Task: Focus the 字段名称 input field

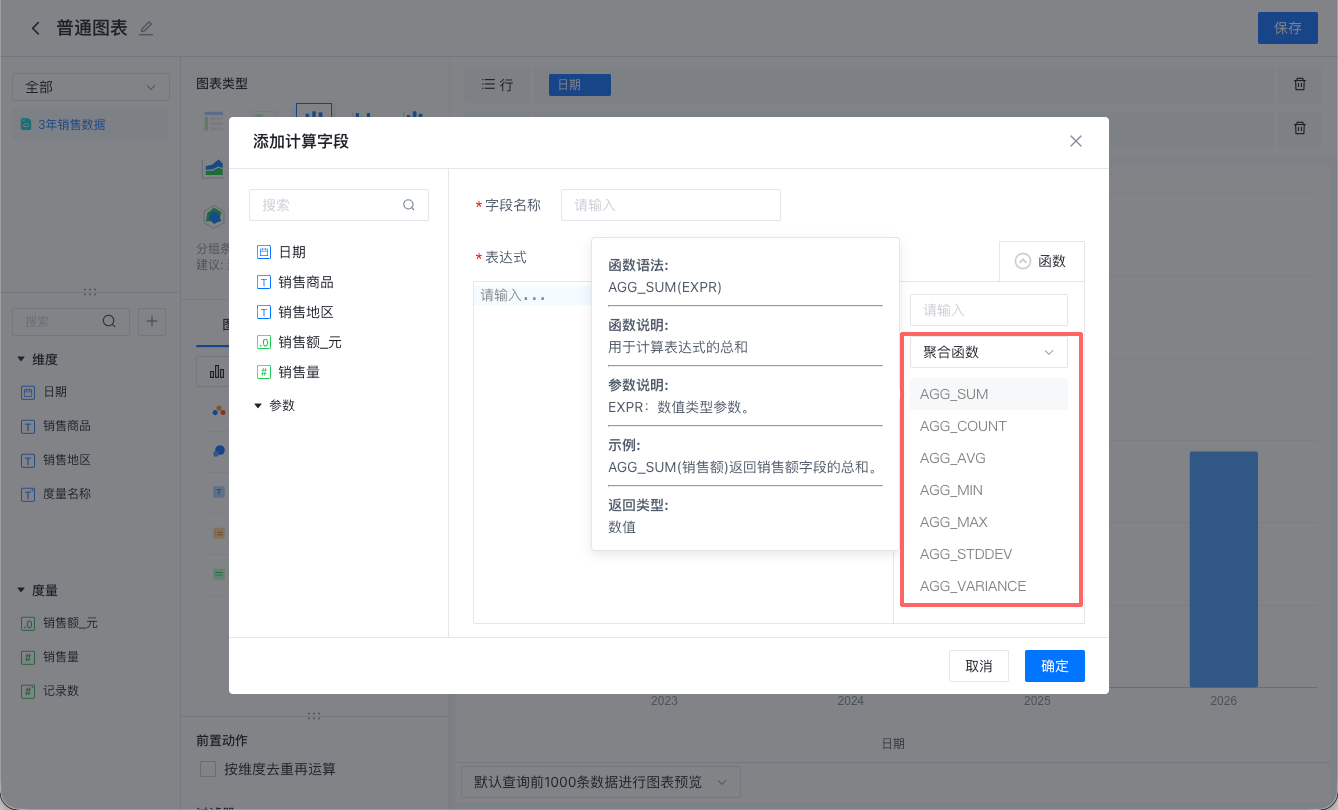Action: pyautogui.click(x=670, y=205)
